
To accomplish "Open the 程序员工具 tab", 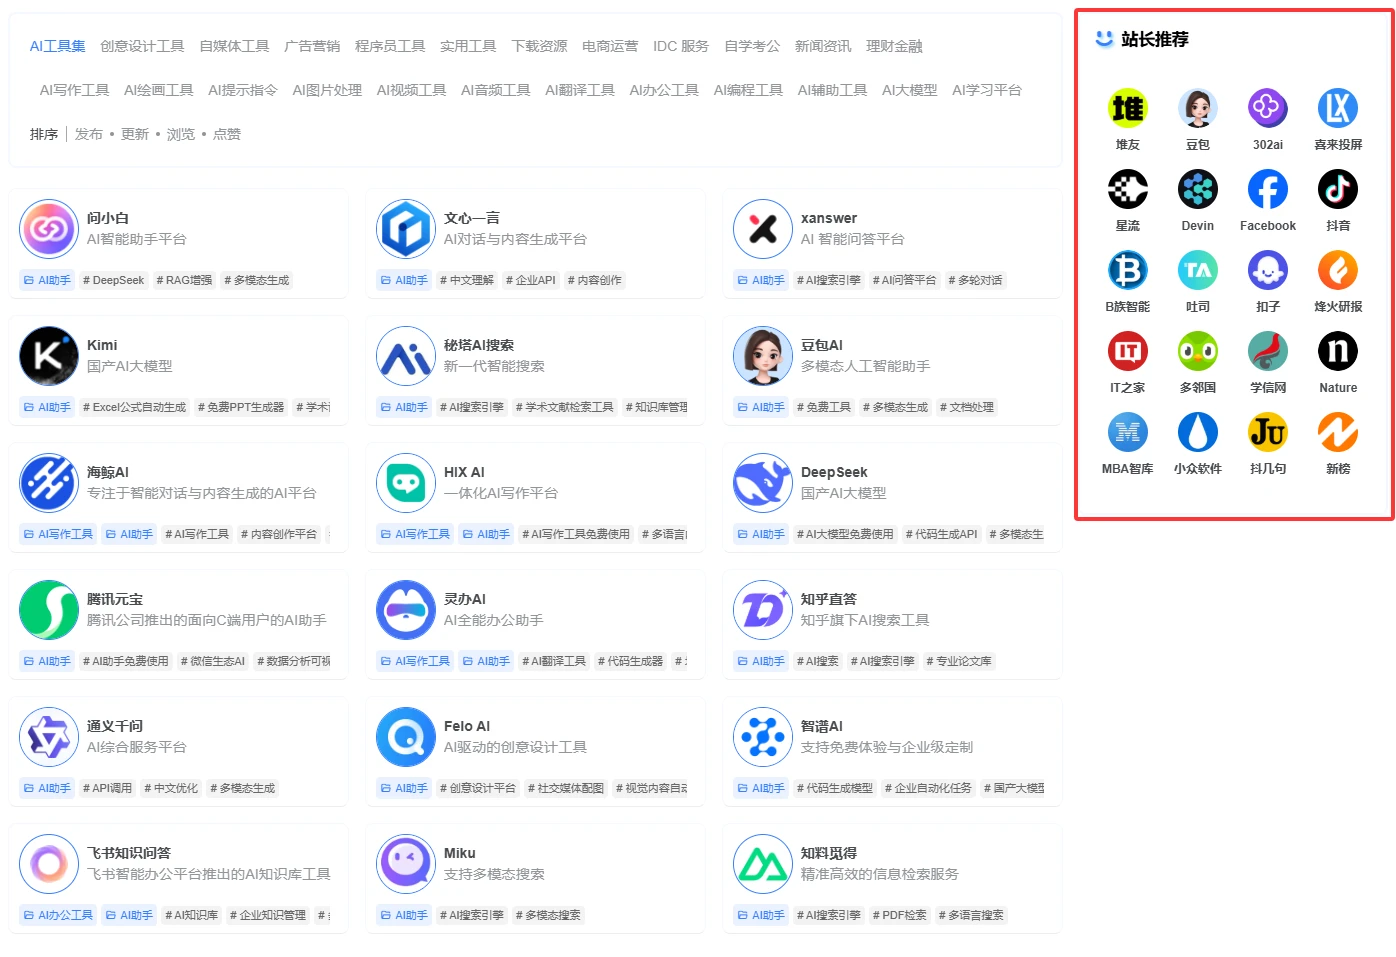I will (390, 46).
